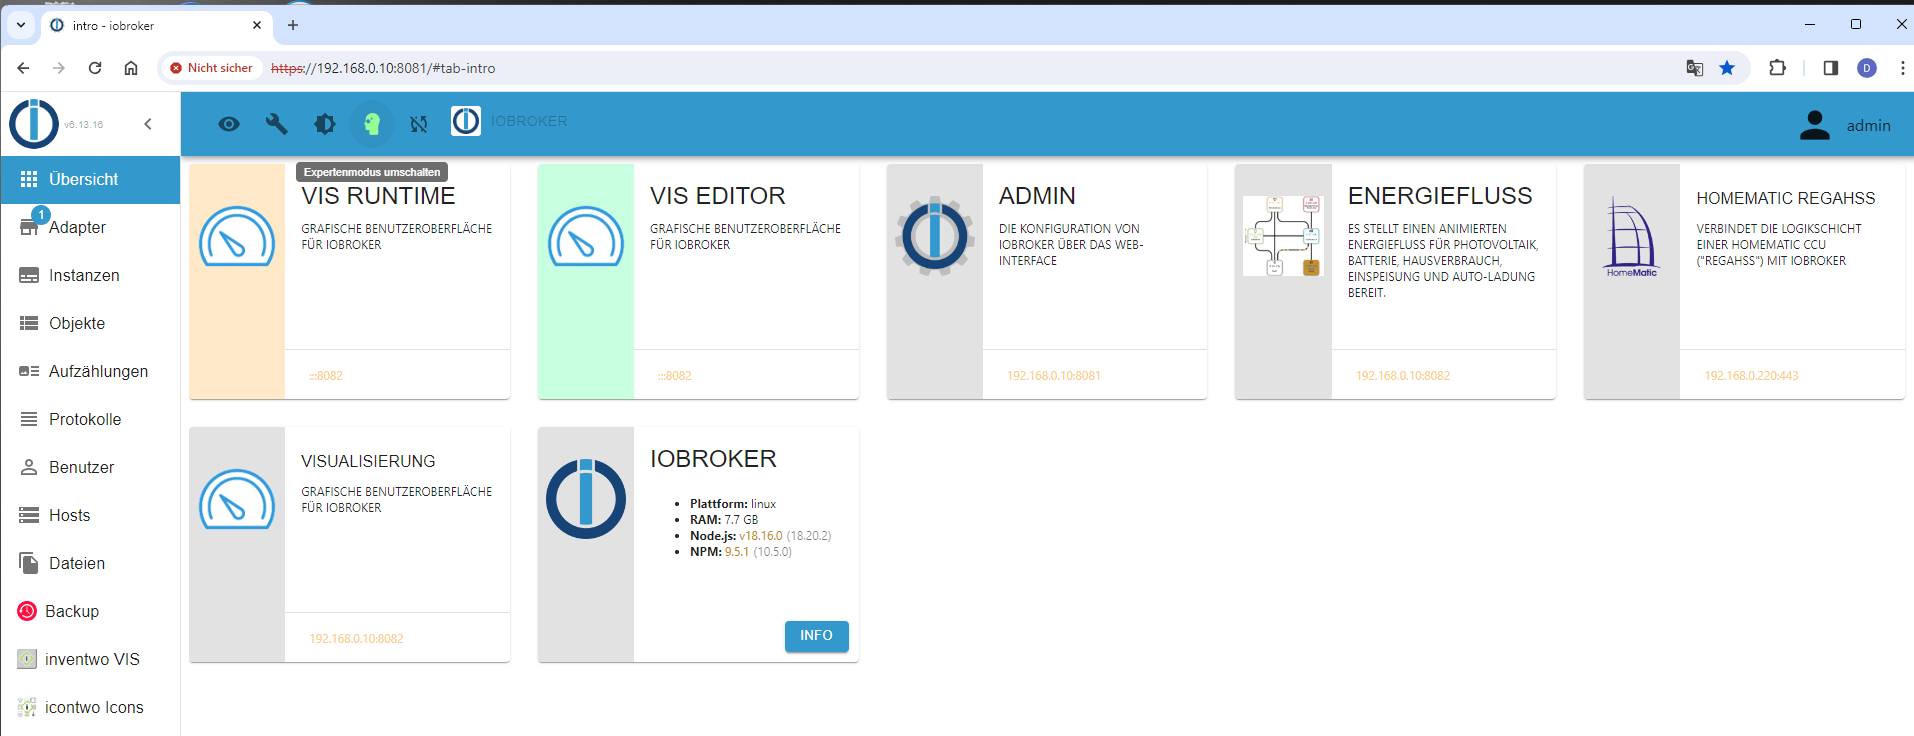Click the admin username label

pyautogui.click(x=1868, y=126)
